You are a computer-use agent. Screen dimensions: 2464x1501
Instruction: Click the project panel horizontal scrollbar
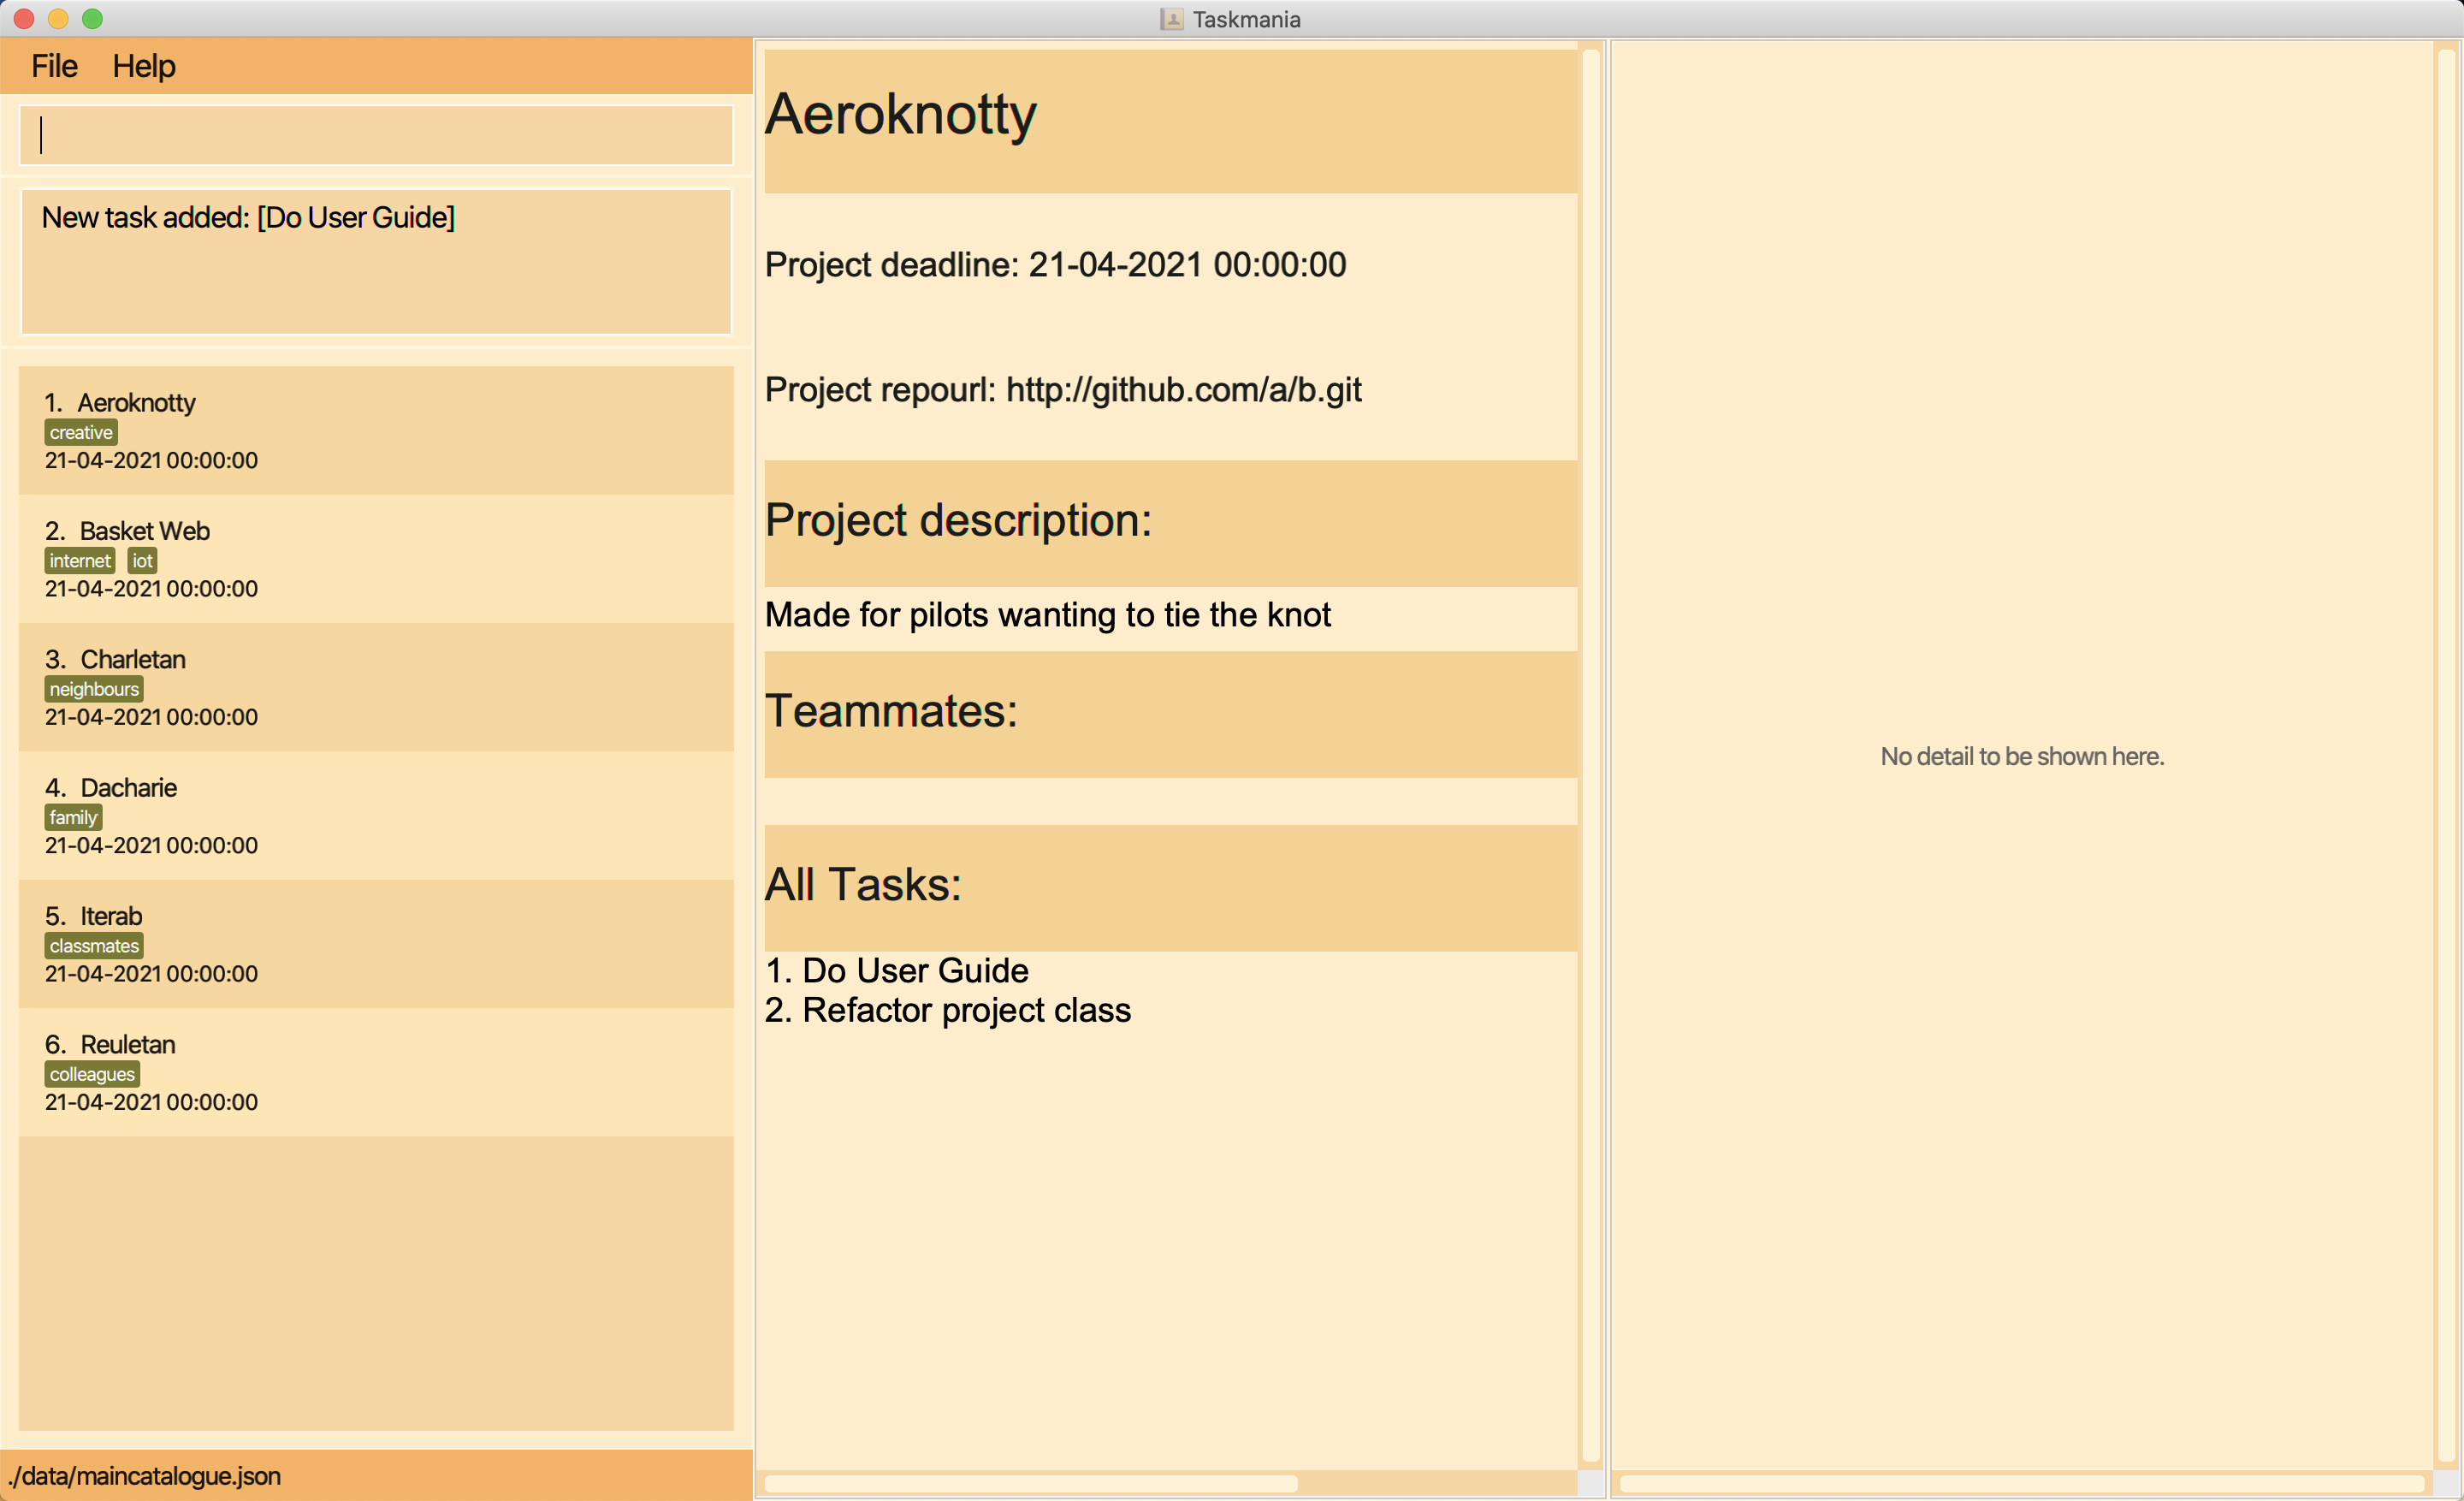1031,1483
